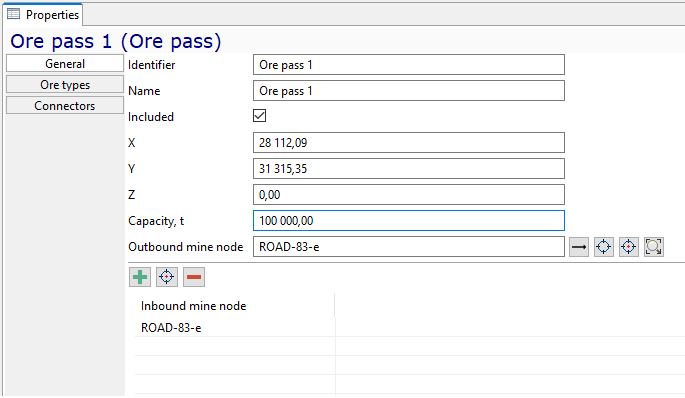Click the Capacity, t field

(x=409, y=221)
